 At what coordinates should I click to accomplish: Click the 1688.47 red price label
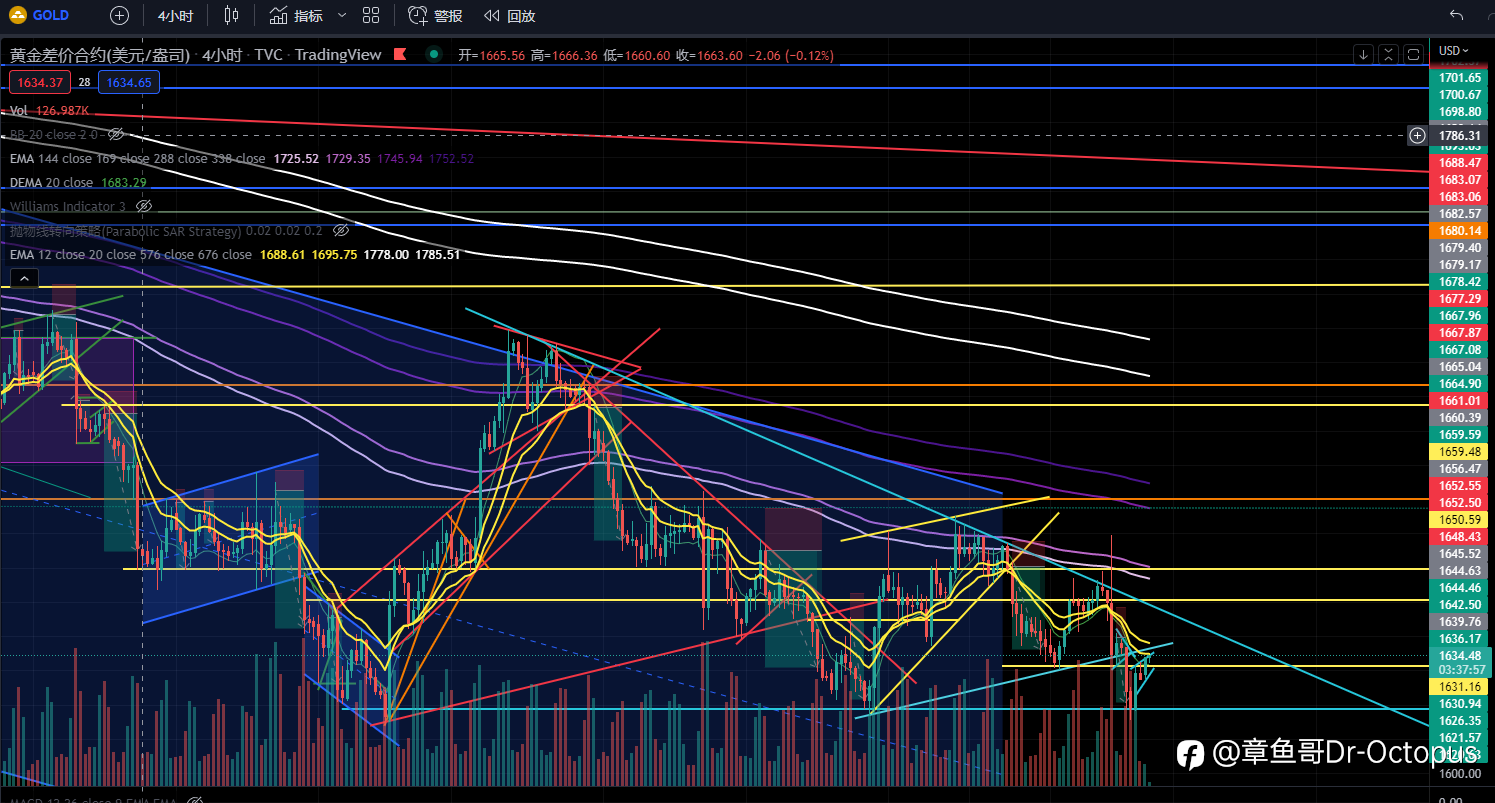pos(1460,162)
